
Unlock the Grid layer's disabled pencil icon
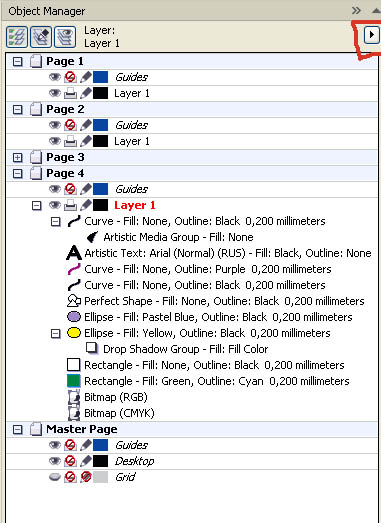tap(86, 477)
